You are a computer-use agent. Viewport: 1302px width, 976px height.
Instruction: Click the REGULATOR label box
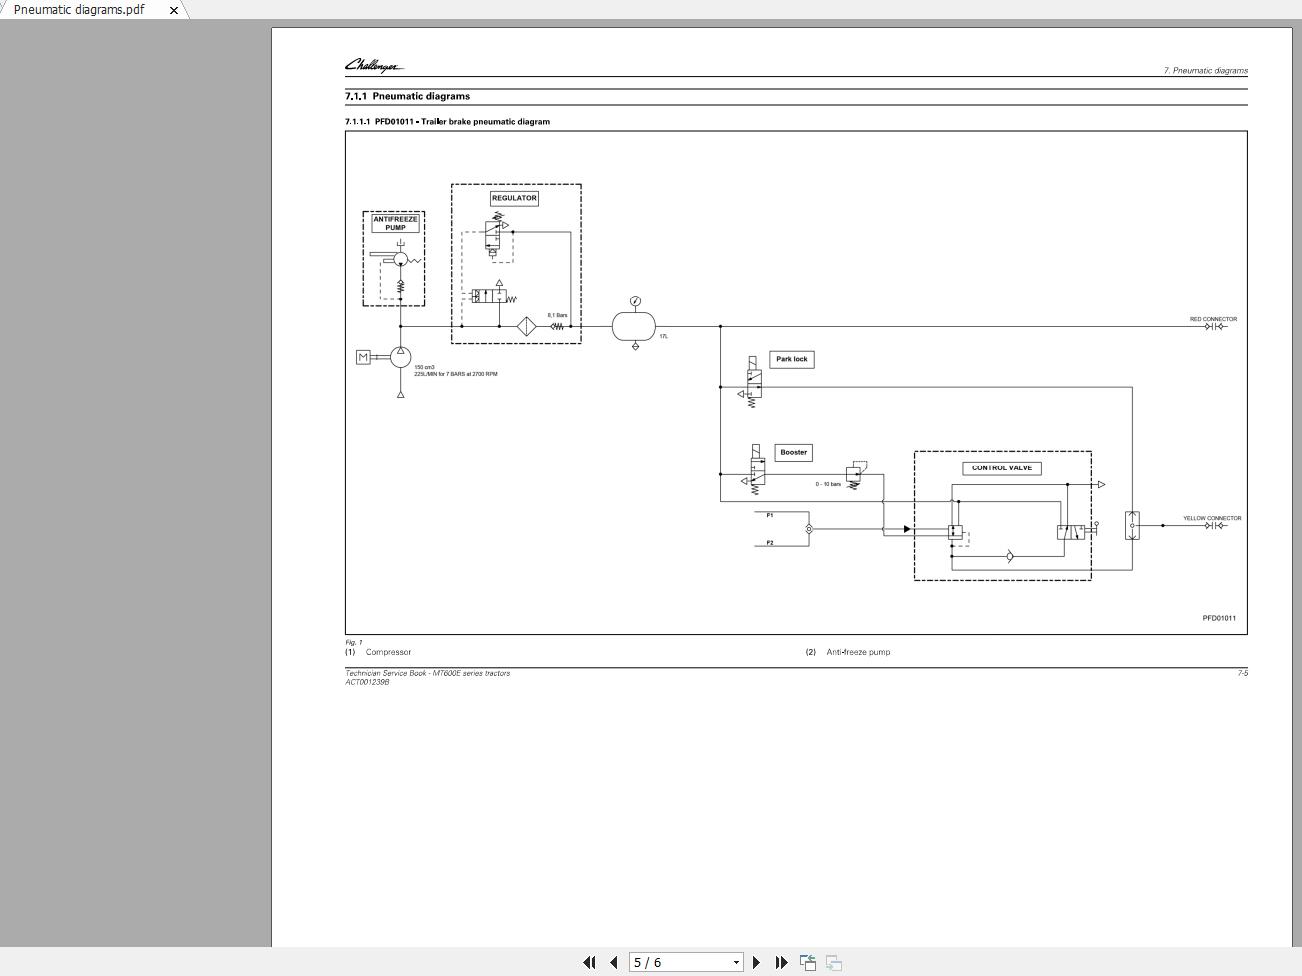point(514,198)
